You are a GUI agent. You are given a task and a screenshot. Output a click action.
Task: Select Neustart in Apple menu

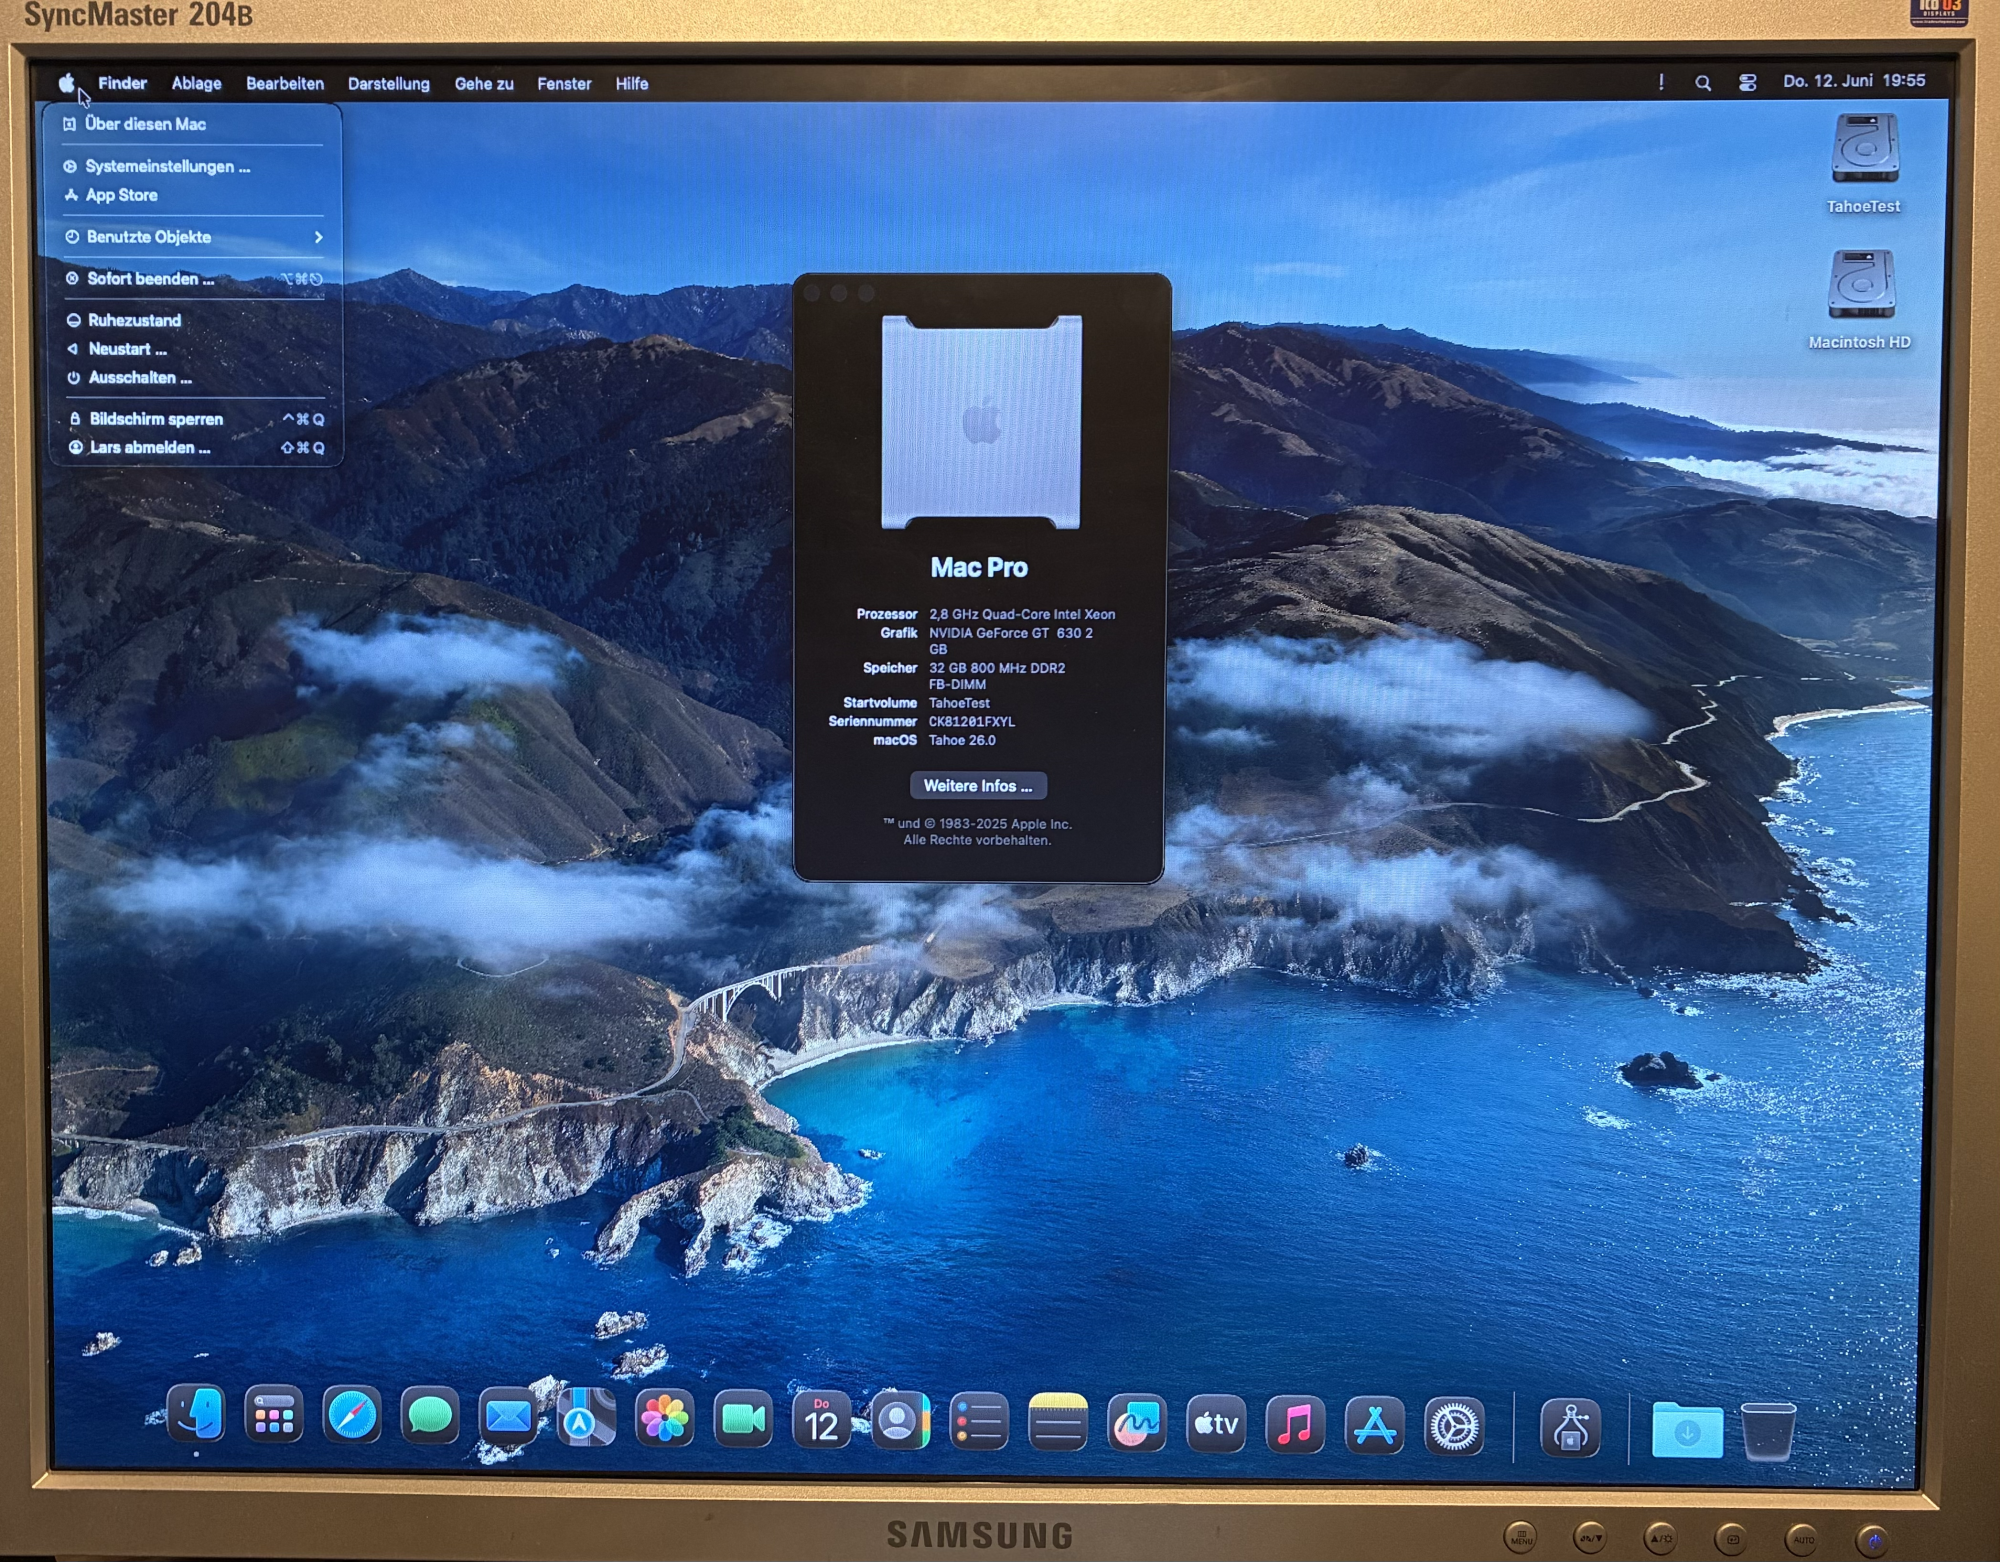(x=127, y=349)
